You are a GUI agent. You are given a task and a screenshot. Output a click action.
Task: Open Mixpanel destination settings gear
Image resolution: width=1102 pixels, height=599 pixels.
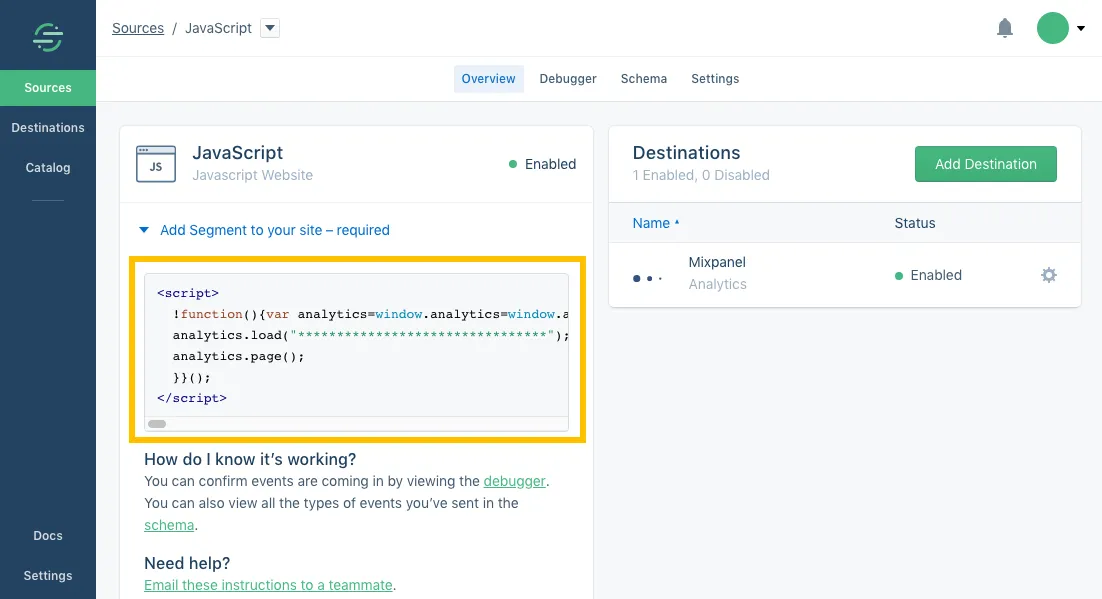(x=1049, y=275)
